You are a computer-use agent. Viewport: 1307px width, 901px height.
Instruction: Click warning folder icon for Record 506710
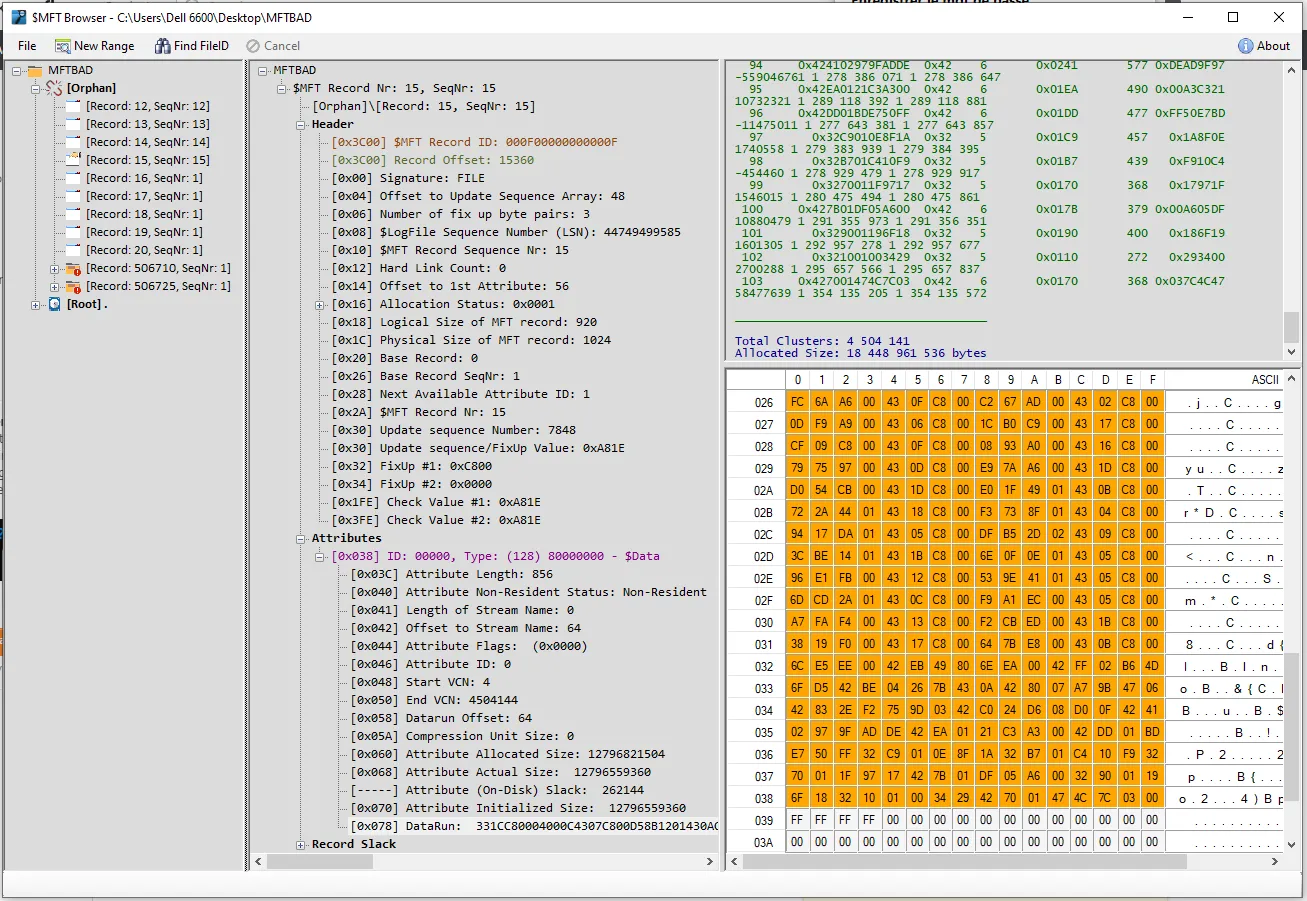[73, 268]
